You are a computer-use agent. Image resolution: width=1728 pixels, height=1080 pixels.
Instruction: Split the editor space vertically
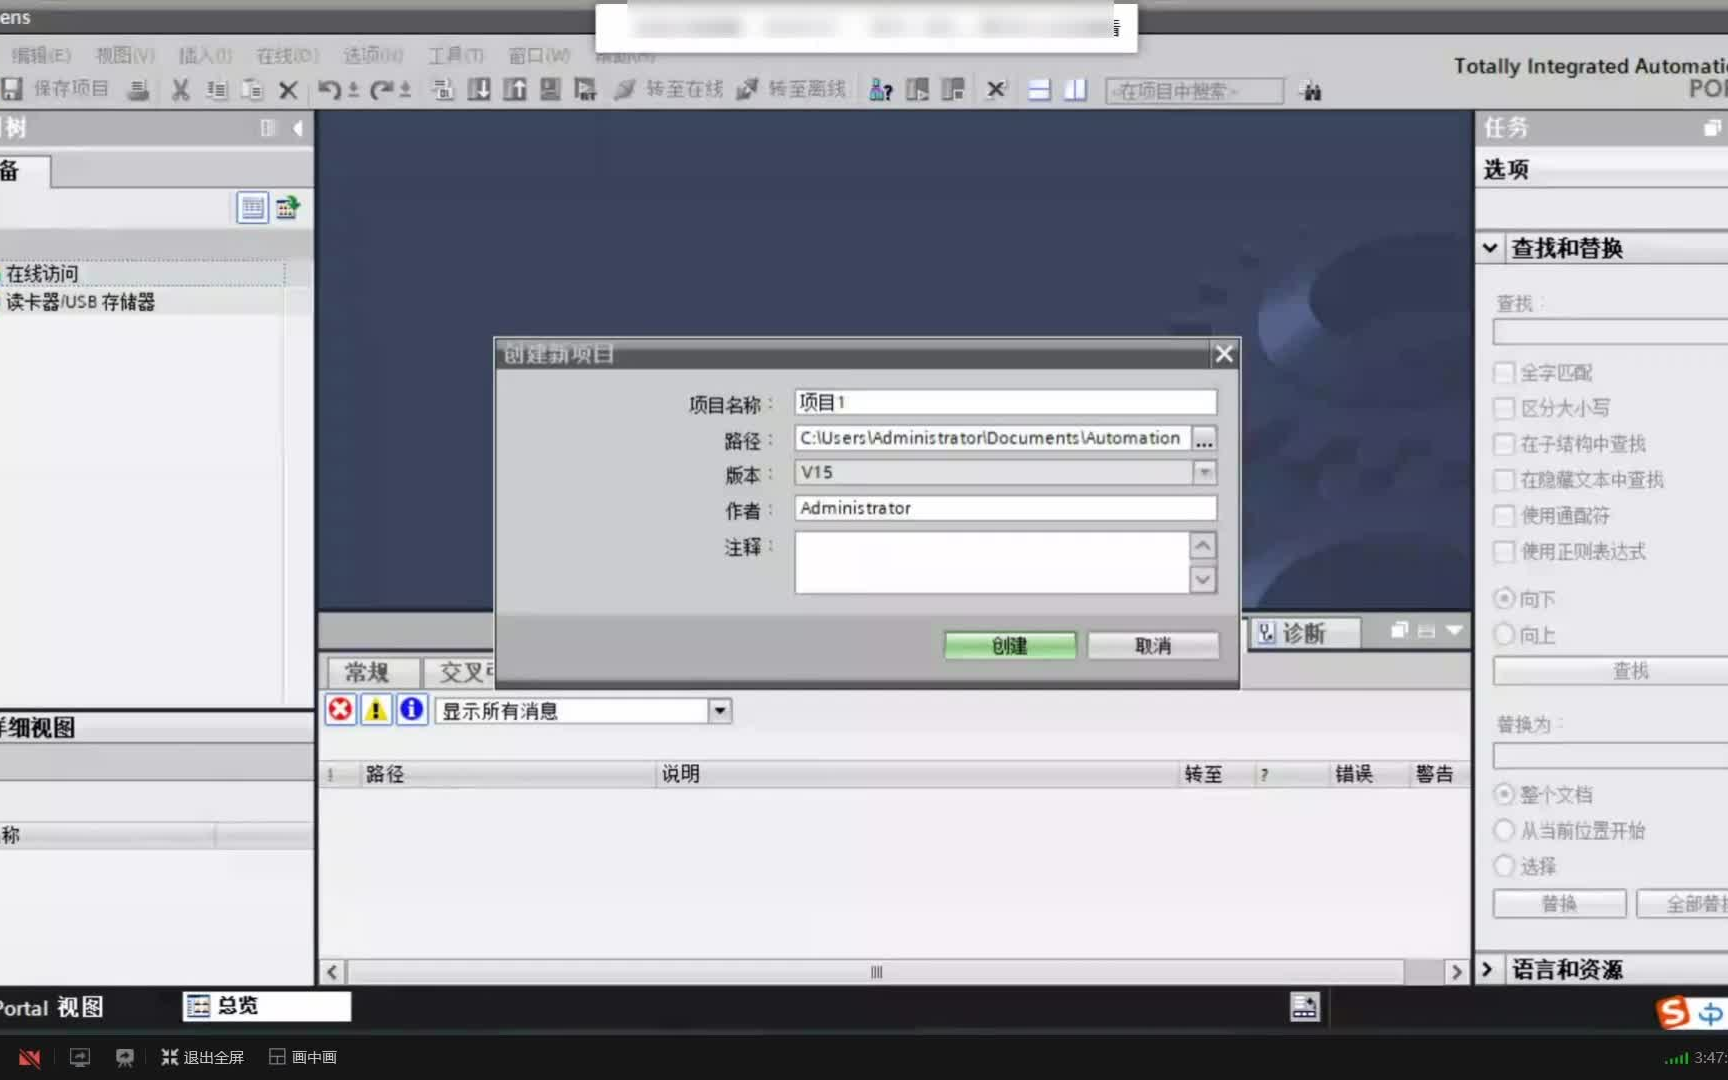coord(1075,90)
